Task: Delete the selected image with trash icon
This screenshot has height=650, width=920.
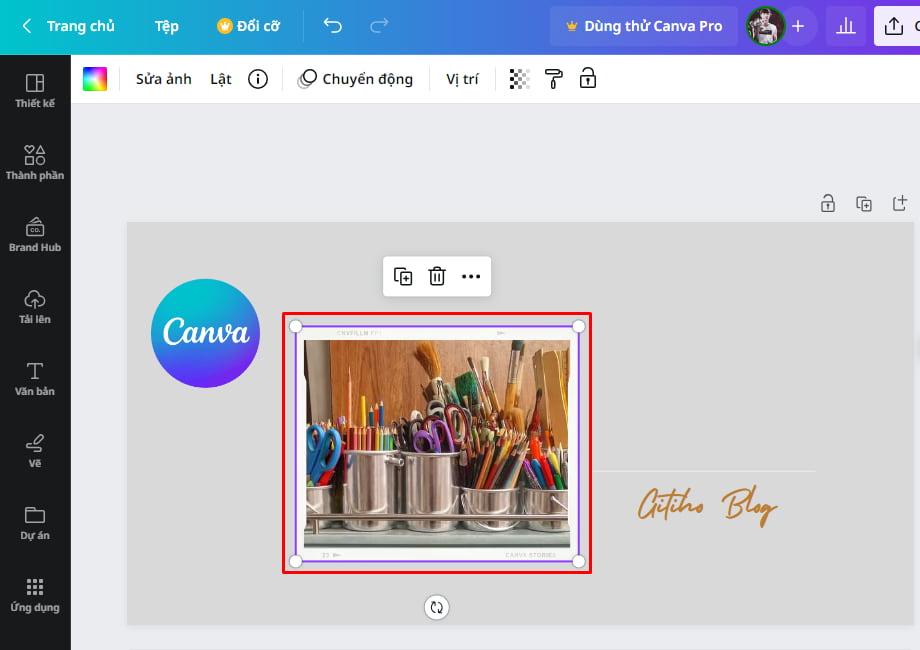Action: pos(437,277)
